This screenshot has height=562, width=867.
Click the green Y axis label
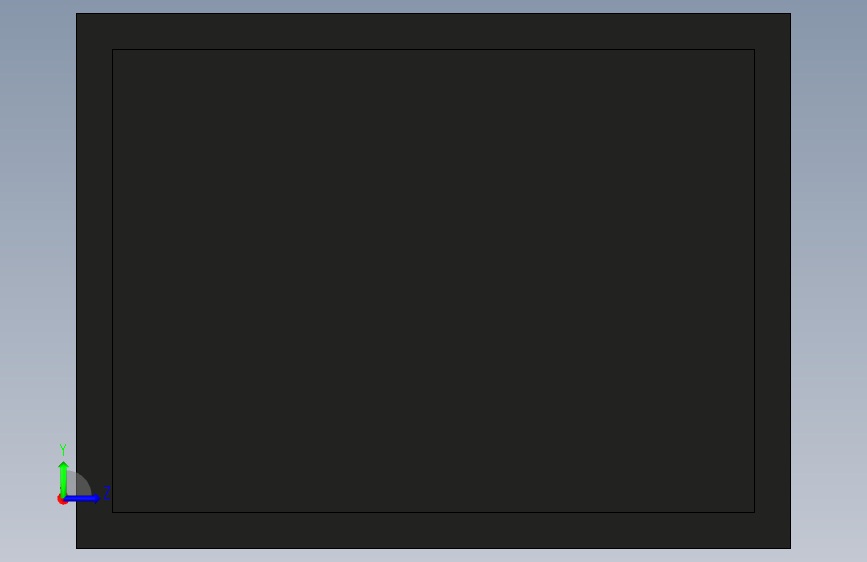(x=63, y=450)
